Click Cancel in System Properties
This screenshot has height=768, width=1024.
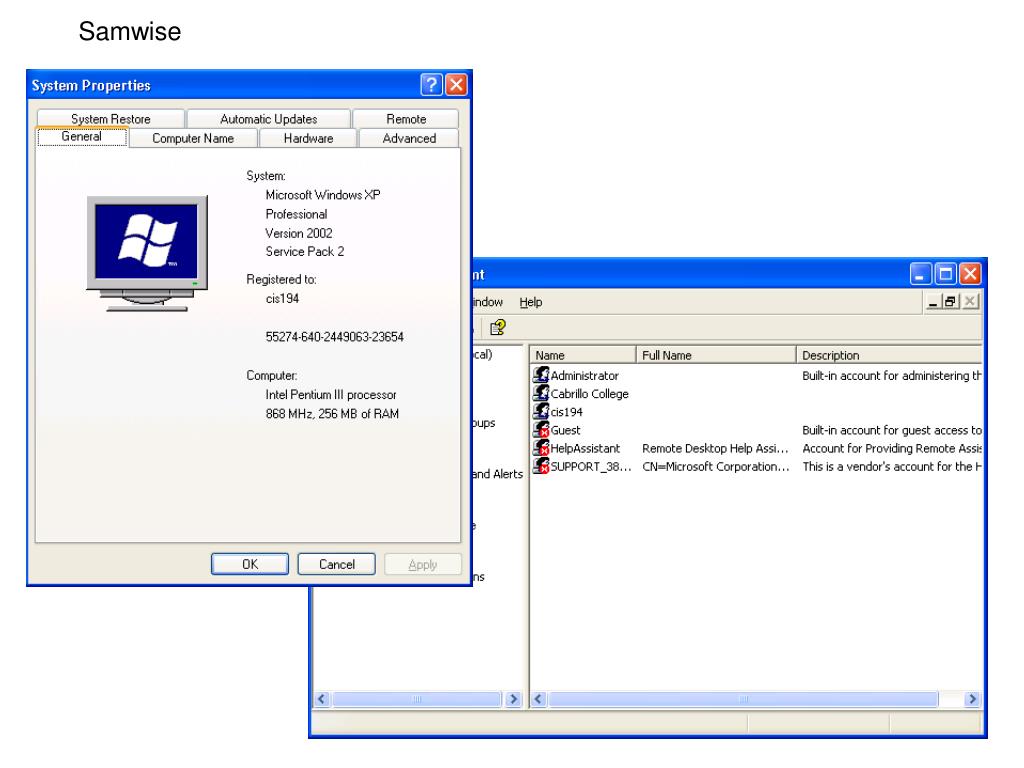[x=336, y=564]
